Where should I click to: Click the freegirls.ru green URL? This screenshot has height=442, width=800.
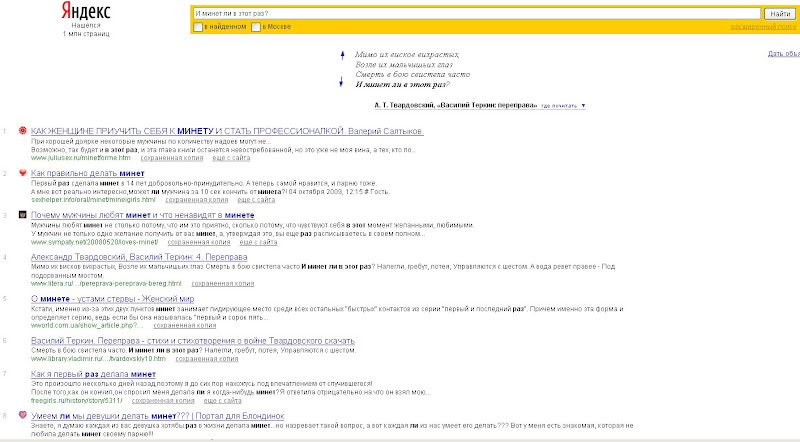point(77,401)
